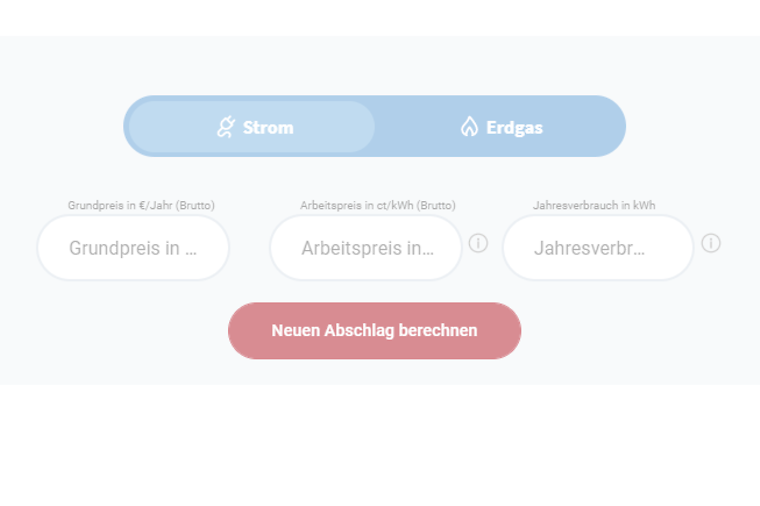Click the 'Grundpreis in ...' placeholder text
760x506 pixels.
133,248
